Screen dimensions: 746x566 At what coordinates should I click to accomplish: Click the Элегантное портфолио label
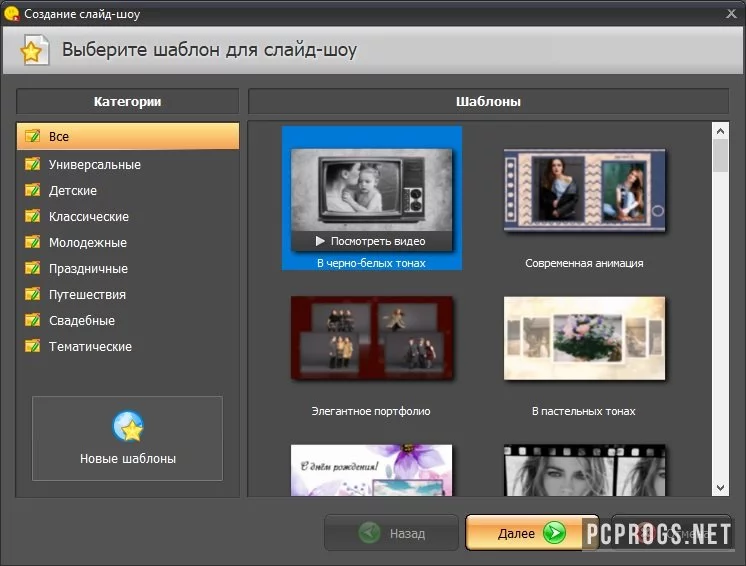371,411
